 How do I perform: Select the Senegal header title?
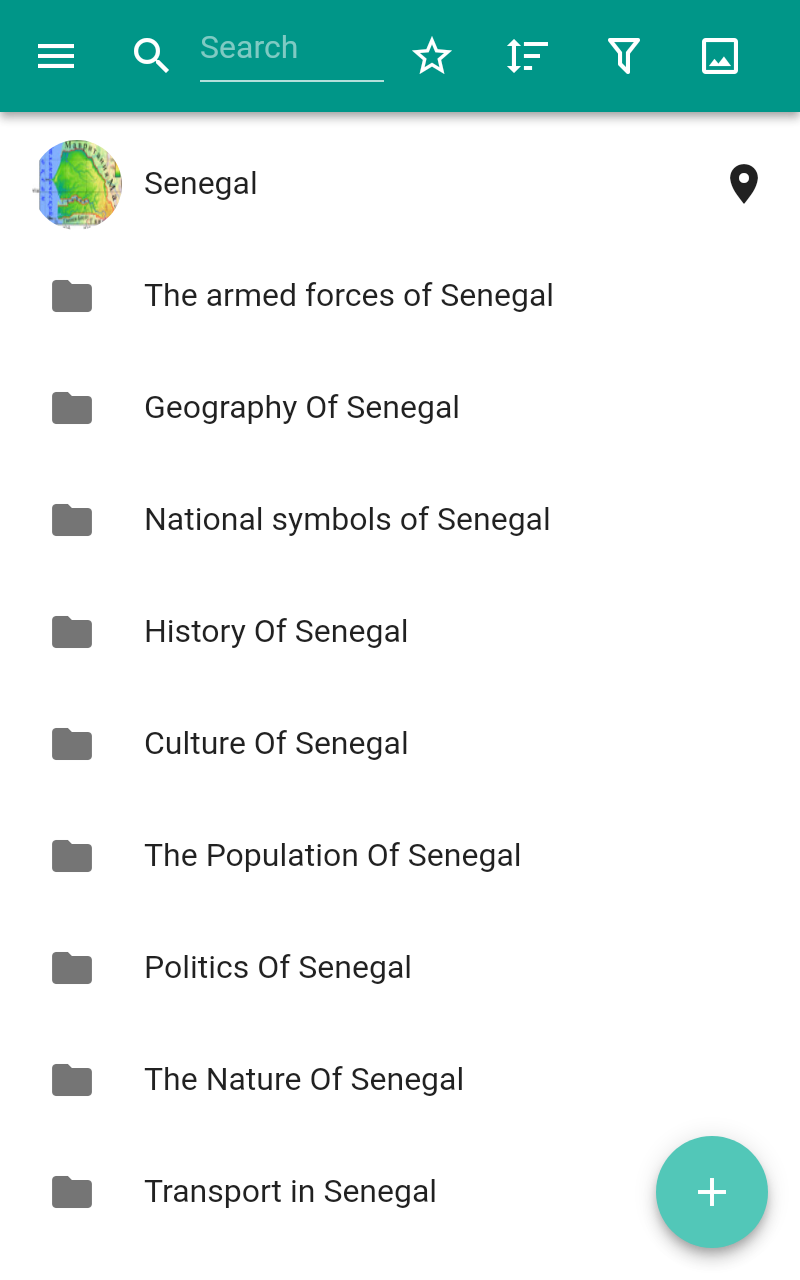point(201,184)
